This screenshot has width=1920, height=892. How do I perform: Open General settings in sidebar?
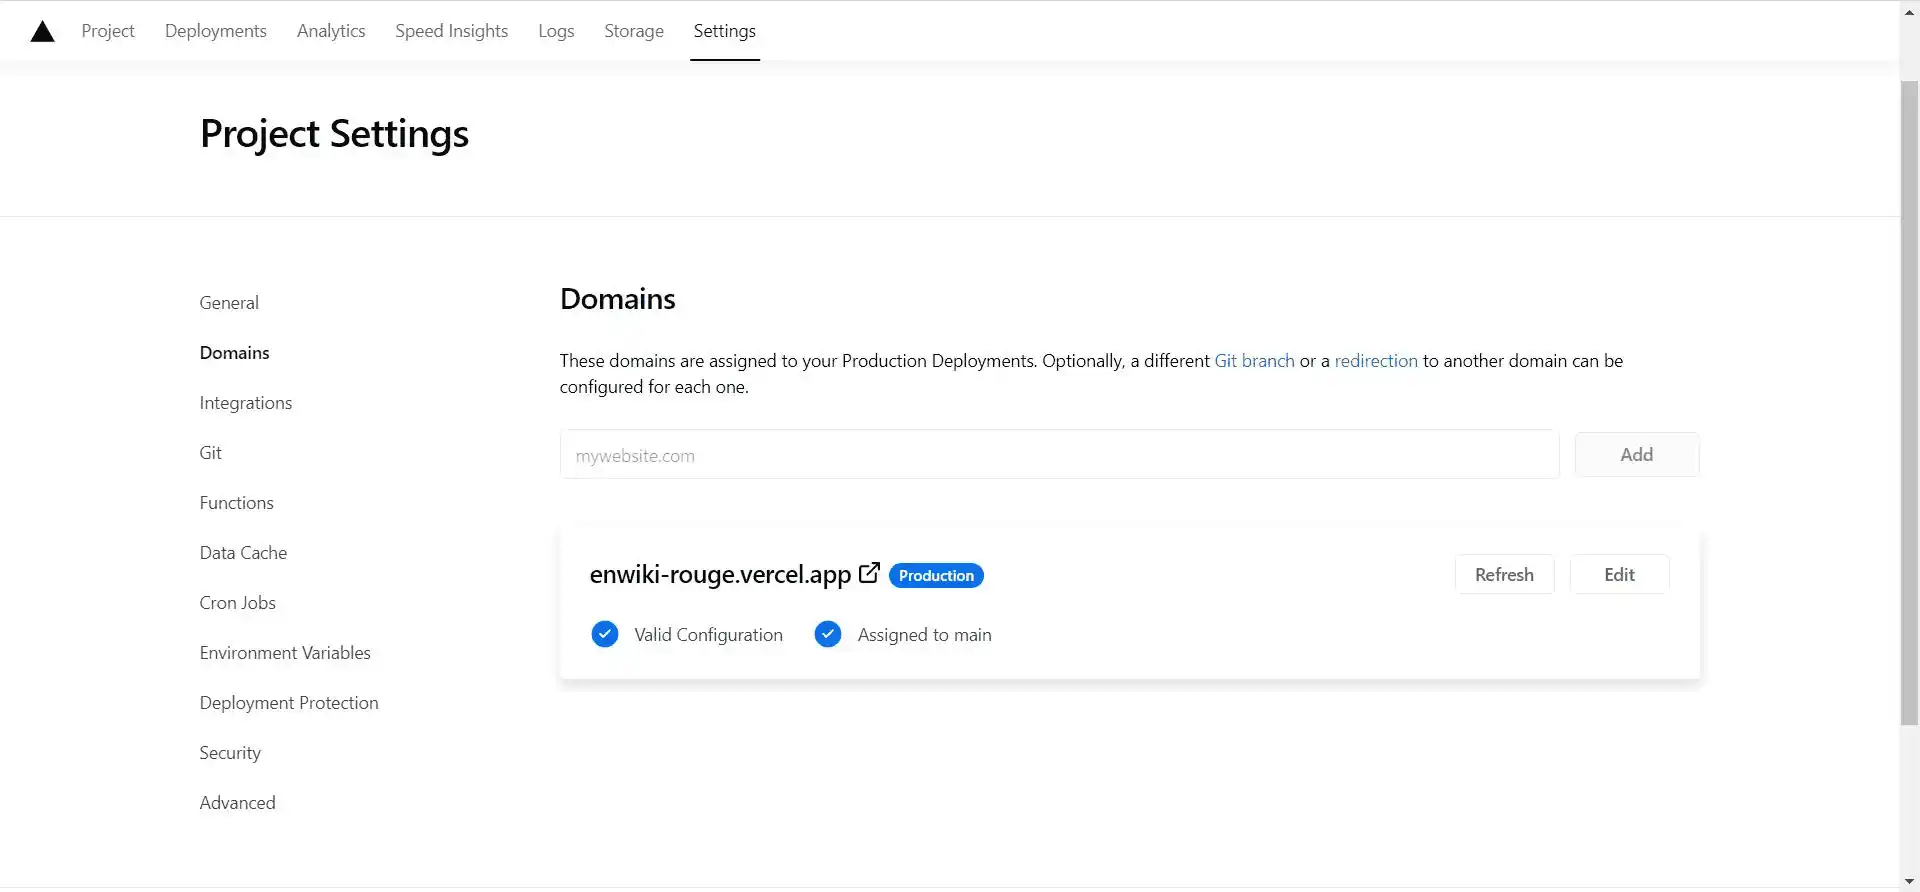click(x=229, y=303)
